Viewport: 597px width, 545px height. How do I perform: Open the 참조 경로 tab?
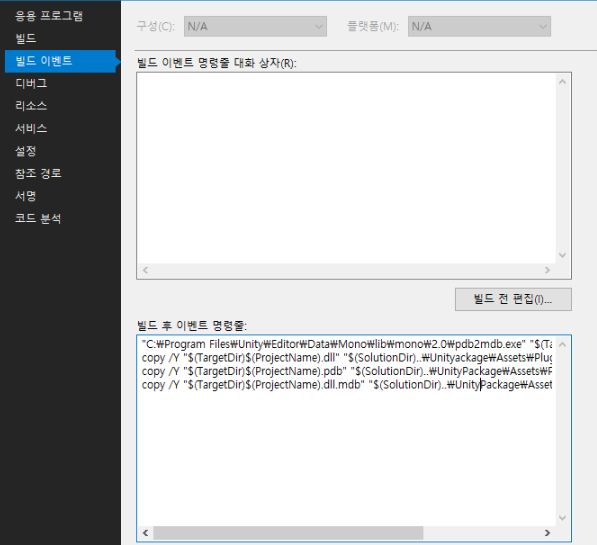[38, 173]
